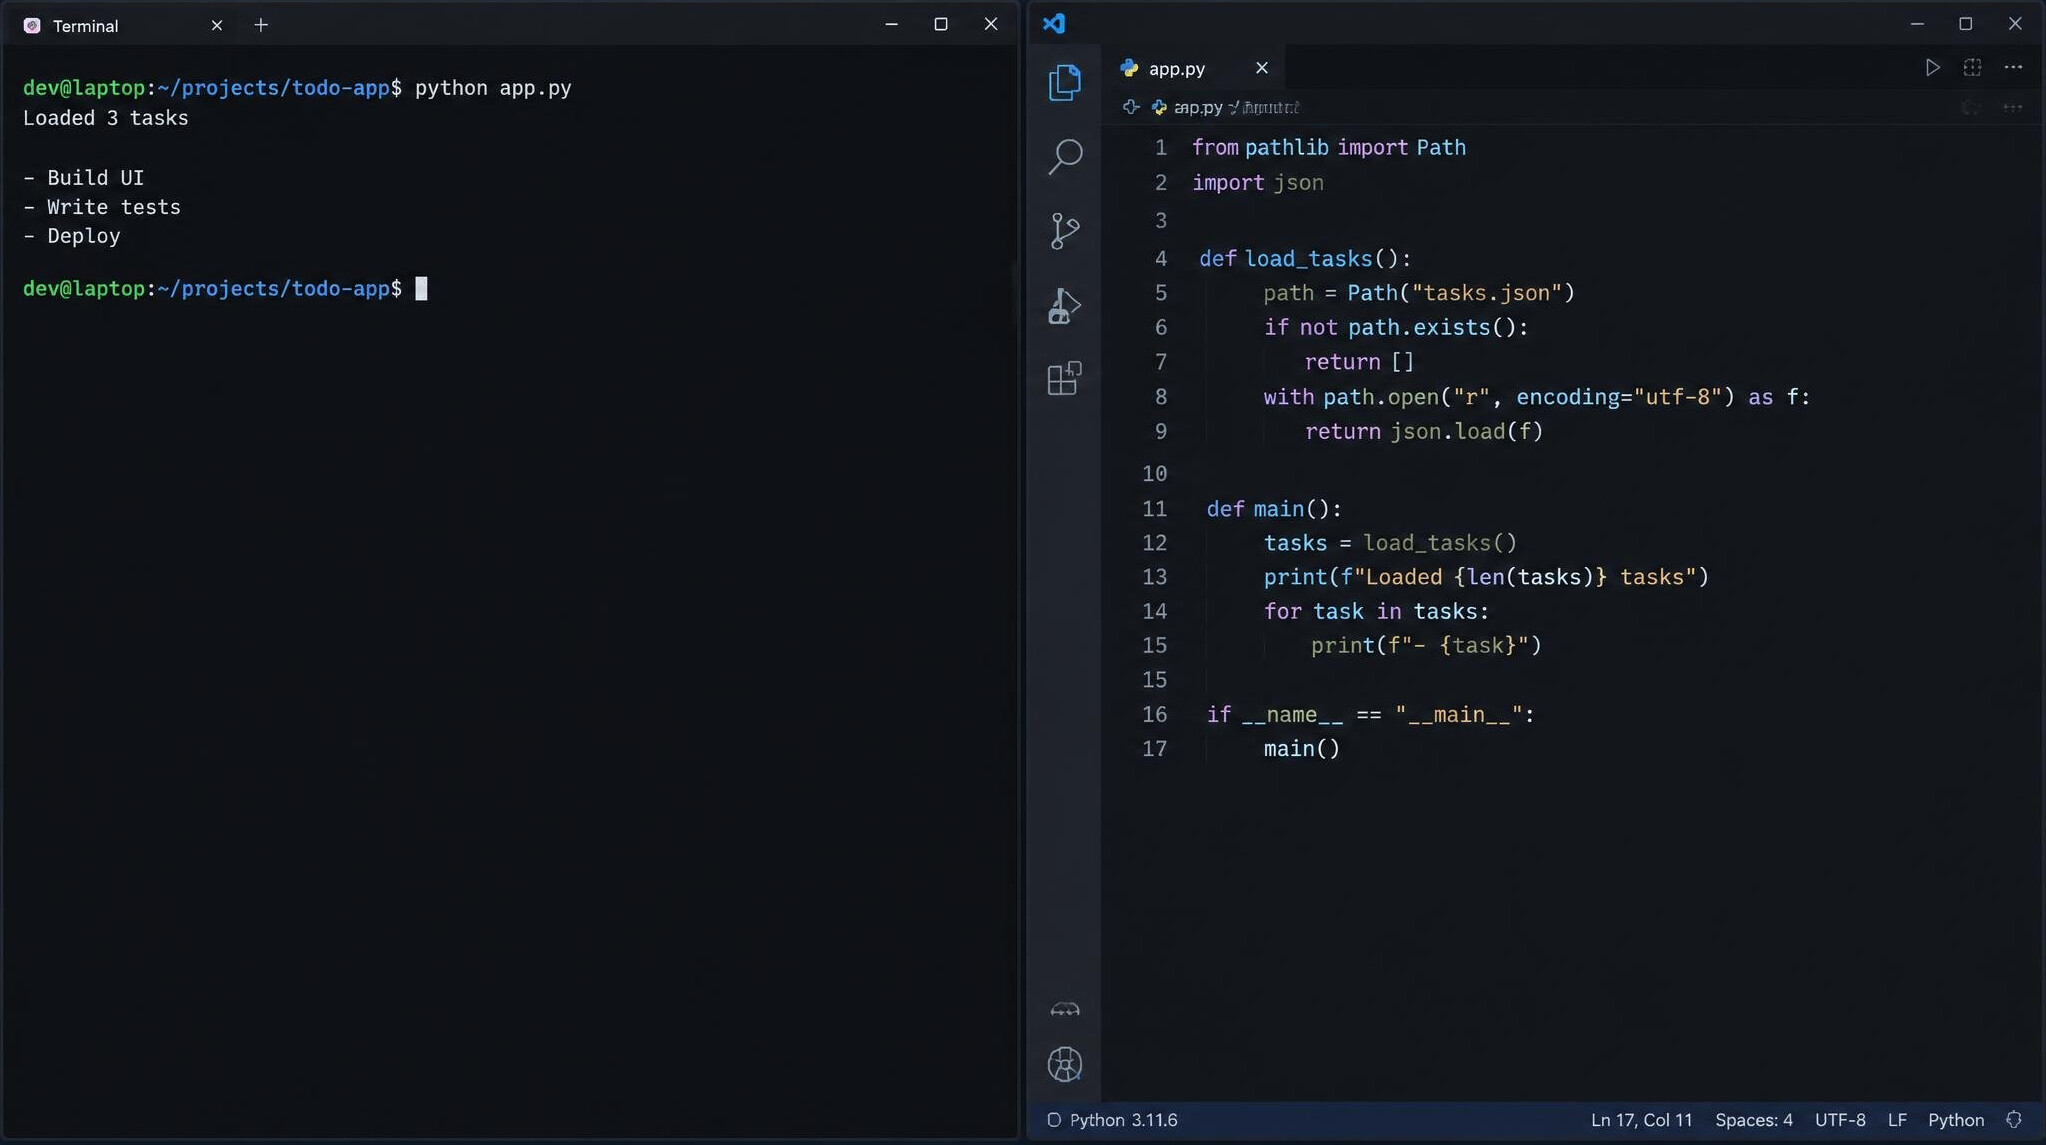Screen dimensions: 2046x1145
Task: Click 'Loaded 3 tasks' output in terminal
Action: (105, 118)
